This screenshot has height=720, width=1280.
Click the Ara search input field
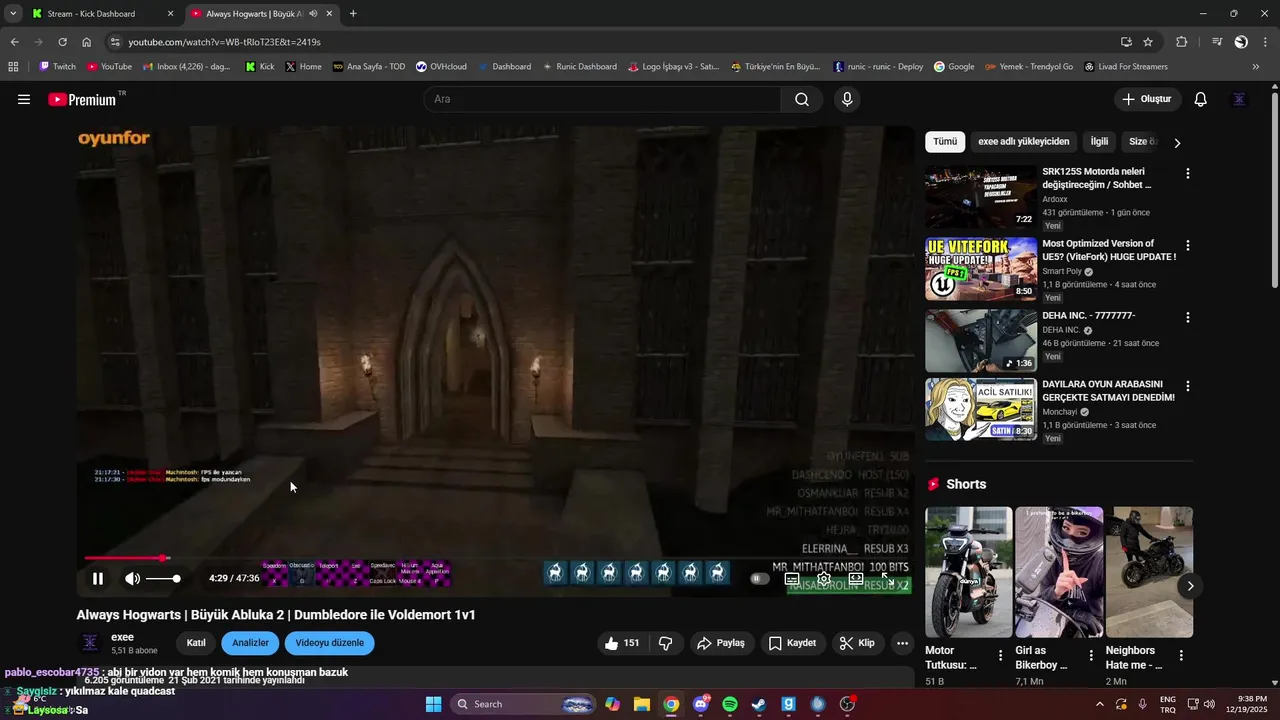click(602, 99)
